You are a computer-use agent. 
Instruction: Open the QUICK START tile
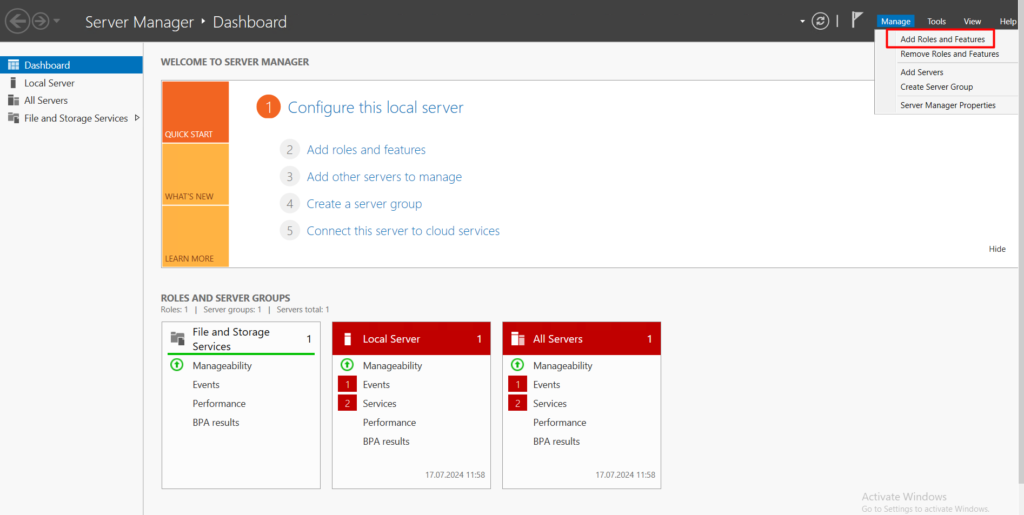click(x=195, y=112)
